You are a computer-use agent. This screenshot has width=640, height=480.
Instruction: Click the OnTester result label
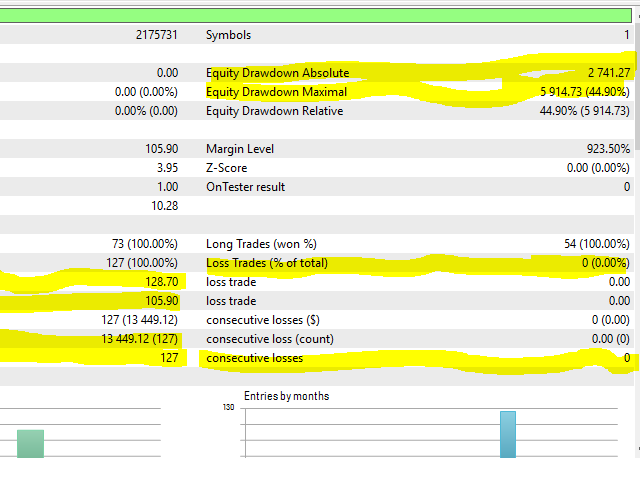(245, 187)
